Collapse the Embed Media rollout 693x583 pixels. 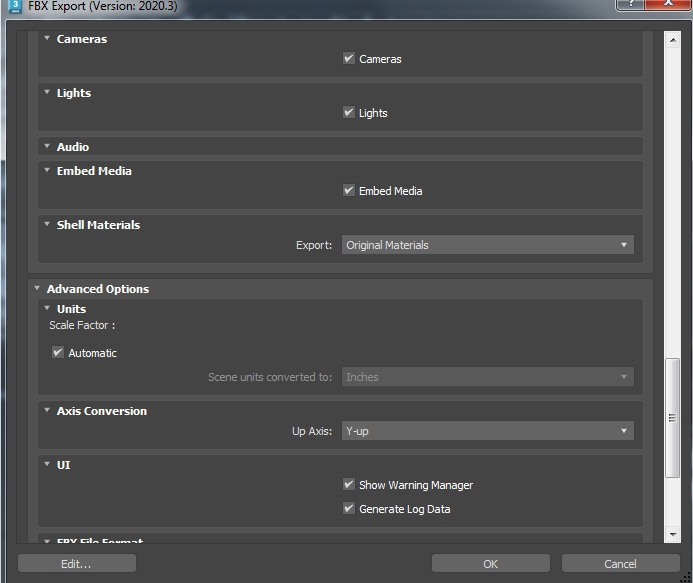[x=47, y=170]
